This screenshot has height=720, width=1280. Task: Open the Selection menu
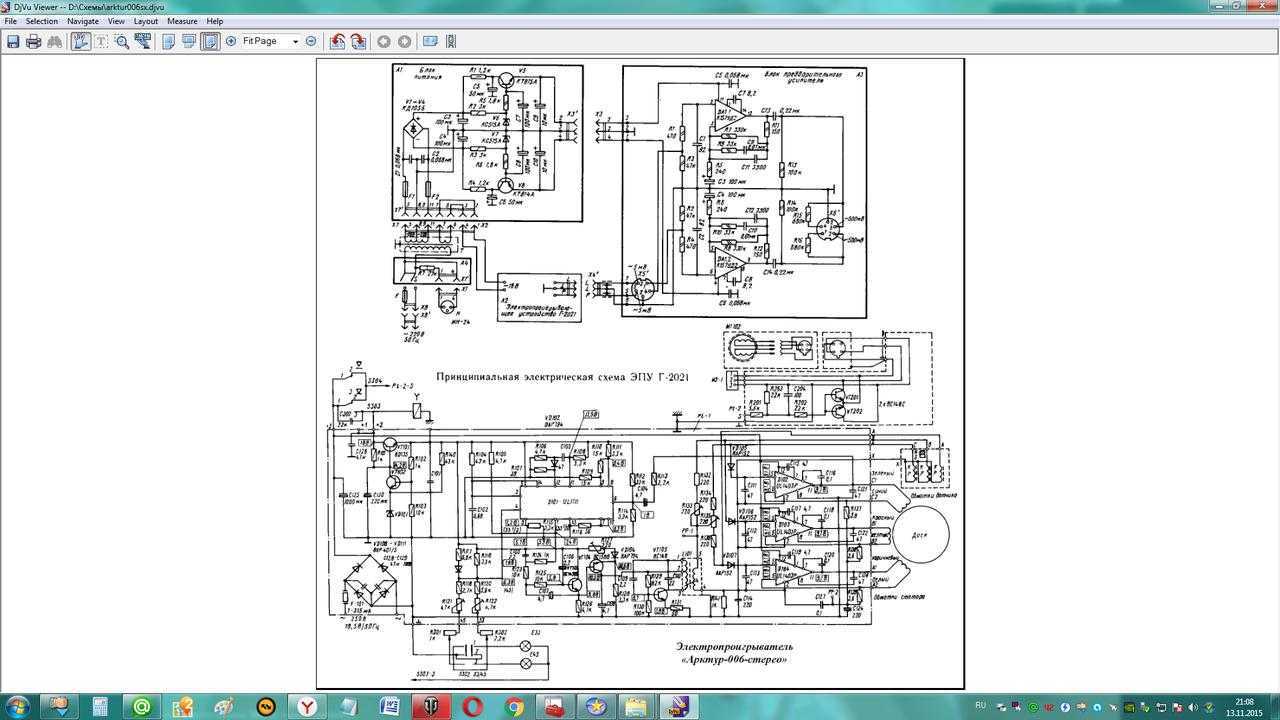pyautogui.click(x=41, y=21)
